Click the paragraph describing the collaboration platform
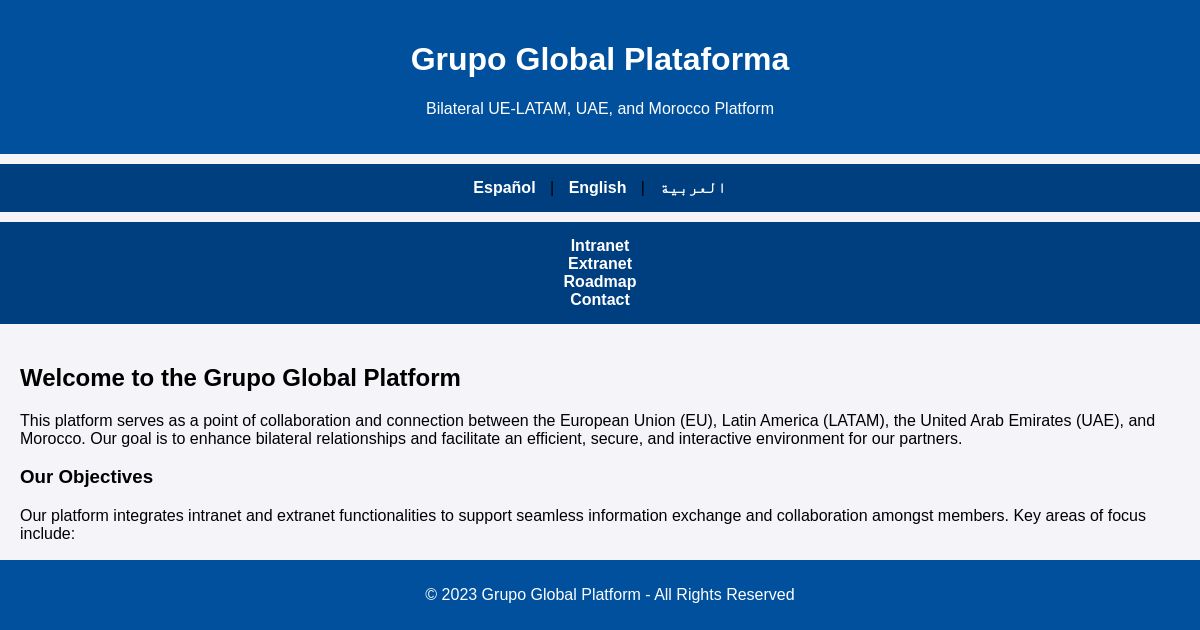This screenshot has height=630, width=1200. click(588, 429)
